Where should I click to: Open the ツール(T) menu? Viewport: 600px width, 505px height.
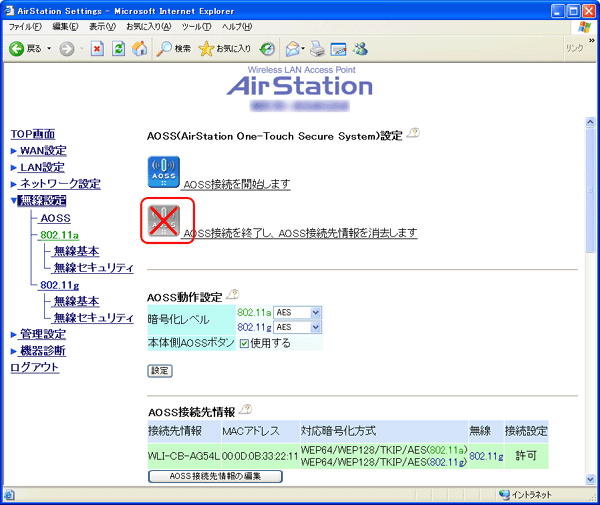tap(196, 27)
